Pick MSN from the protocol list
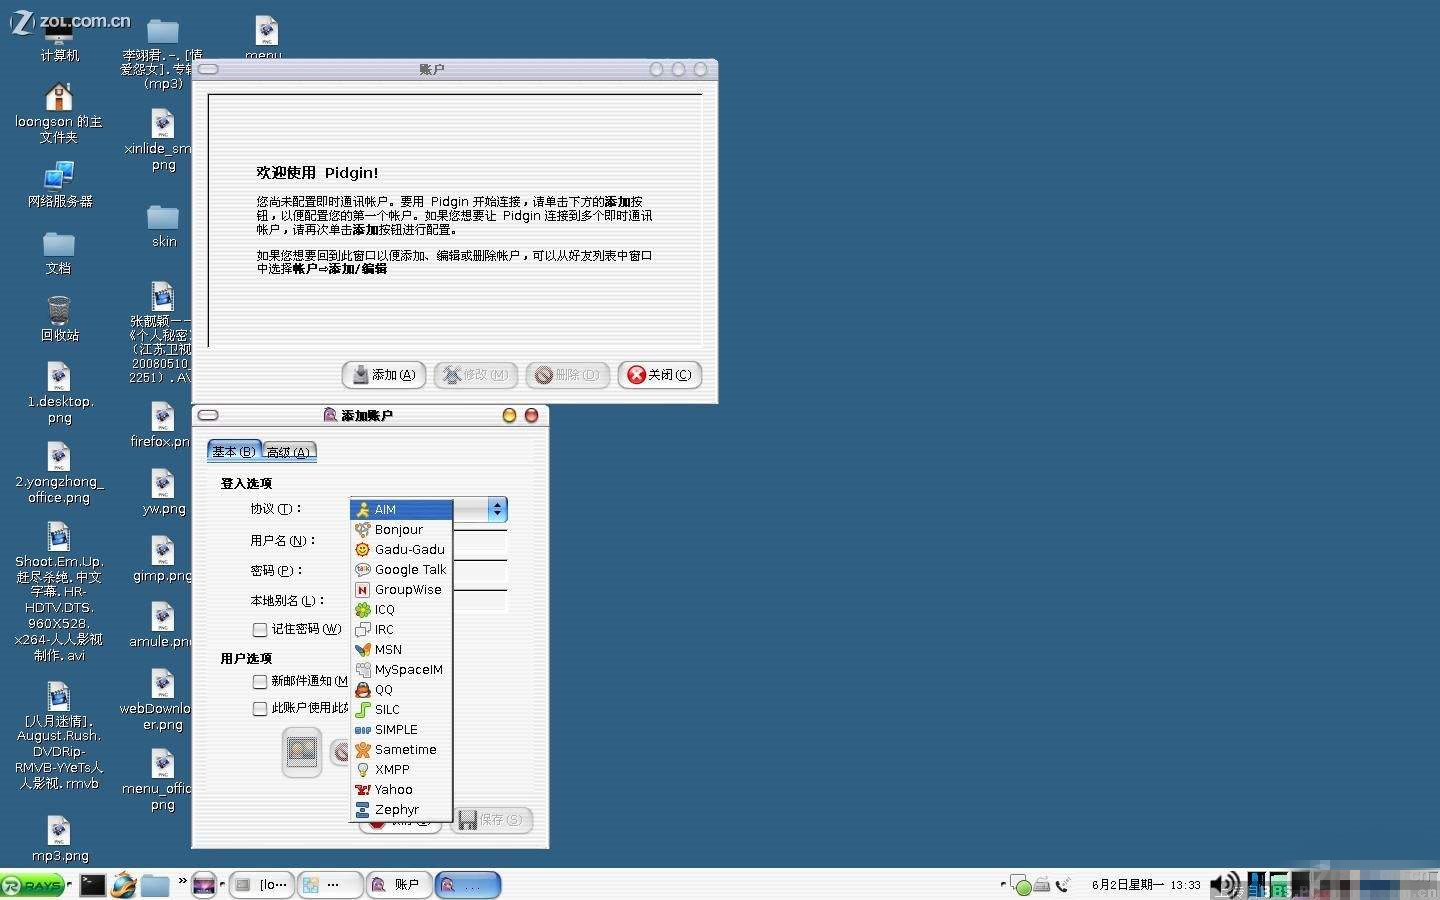1440x900 pixels. point(401,650)
